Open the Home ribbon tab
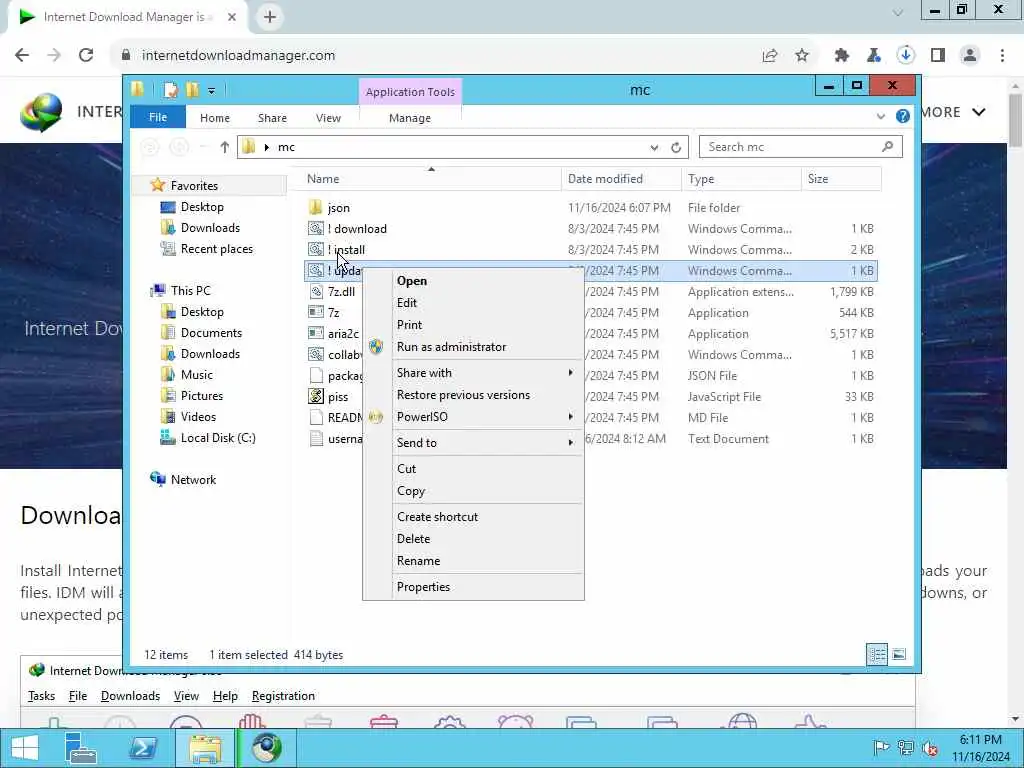The width and height of the screenshot is (1024, 768). pos(215,118)
